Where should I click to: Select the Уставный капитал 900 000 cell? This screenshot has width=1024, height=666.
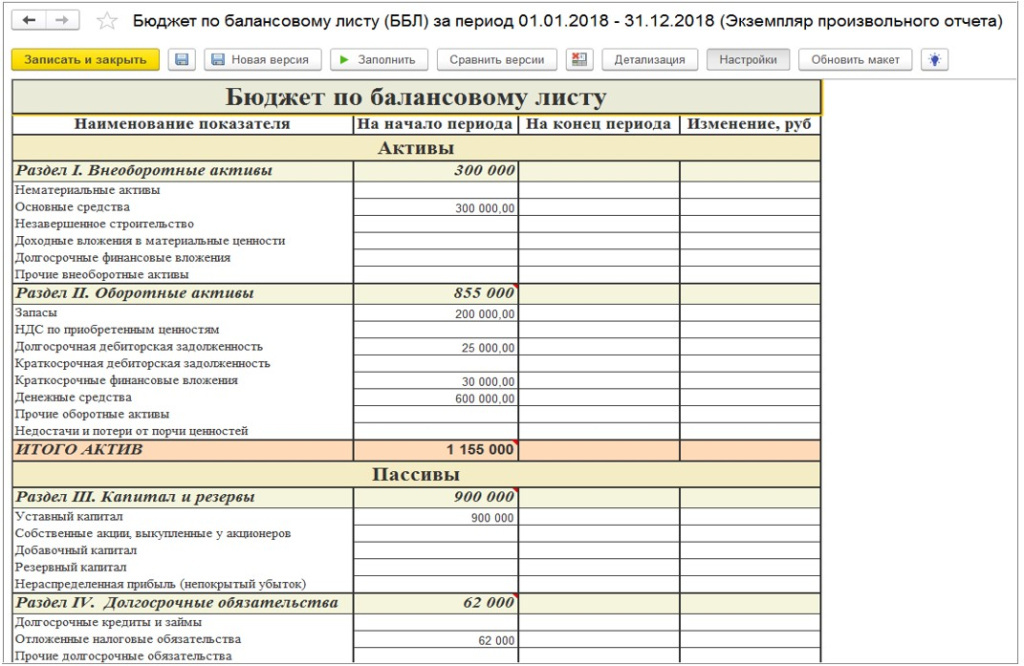pos(436,517)
